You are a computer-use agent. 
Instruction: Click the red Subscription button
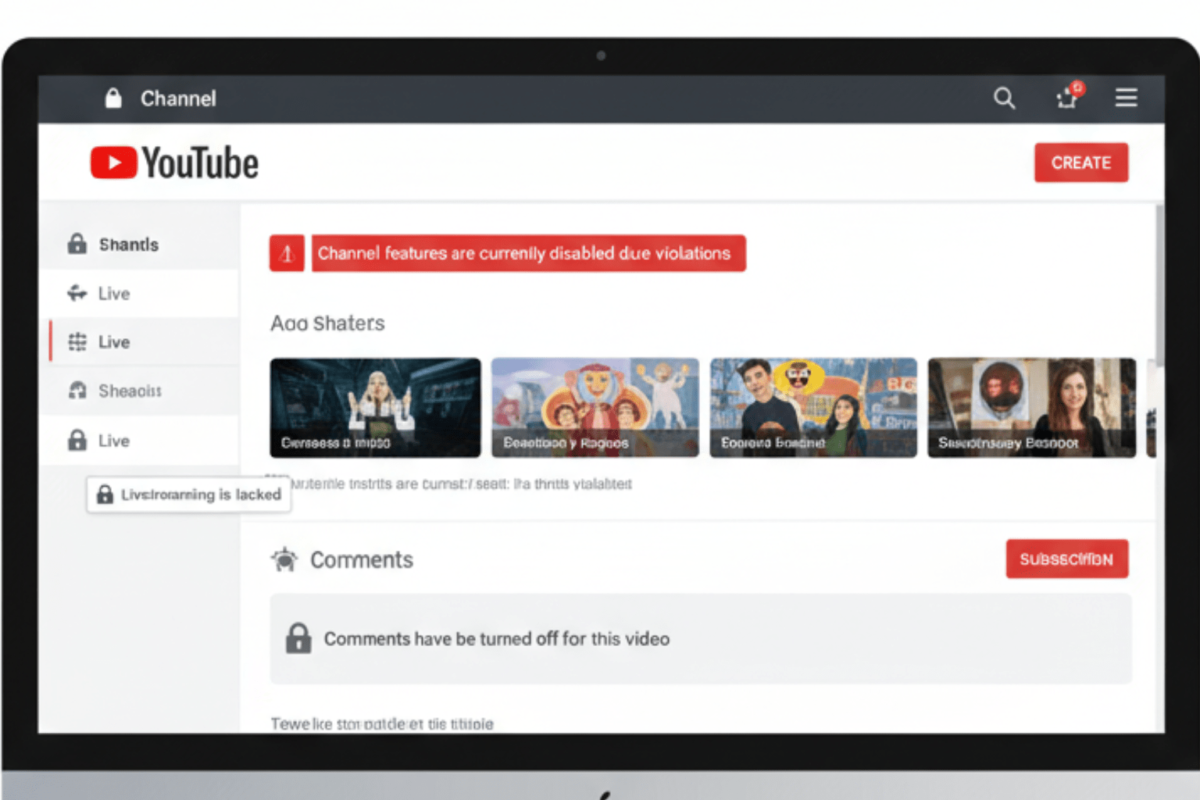(x=1067, y=559)
